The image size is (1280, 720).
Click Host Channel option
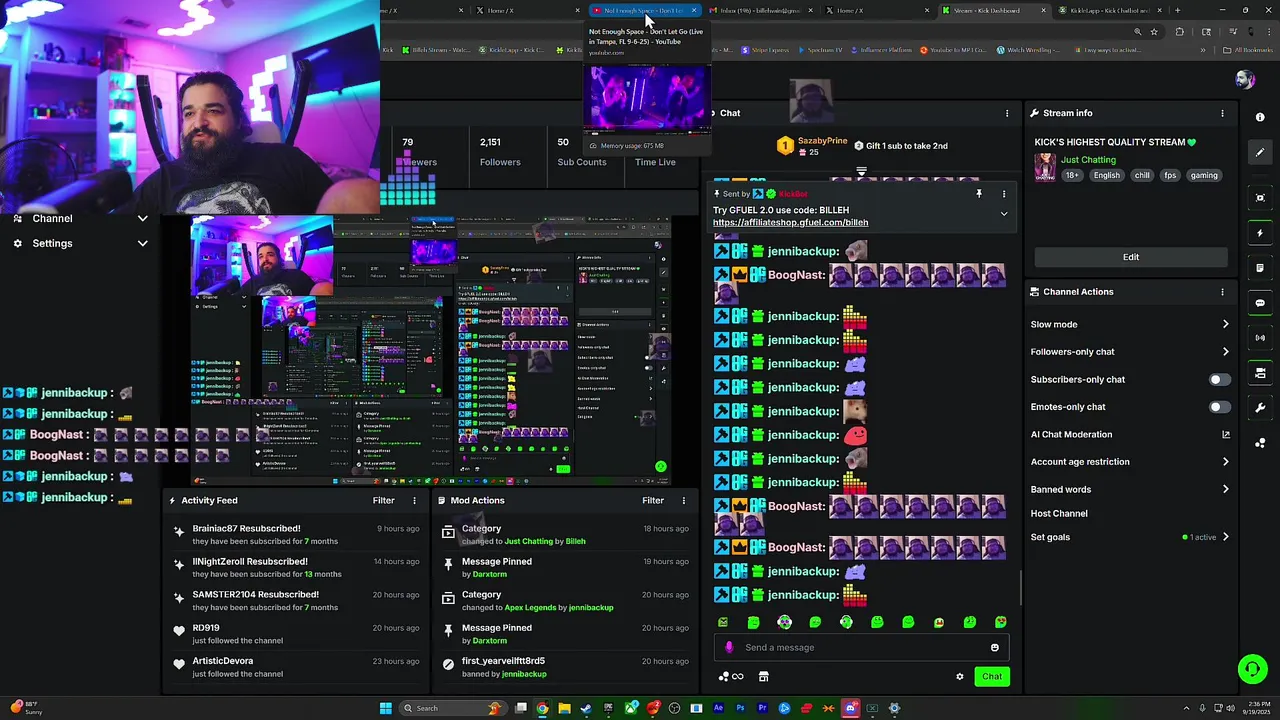point(1059,514)
